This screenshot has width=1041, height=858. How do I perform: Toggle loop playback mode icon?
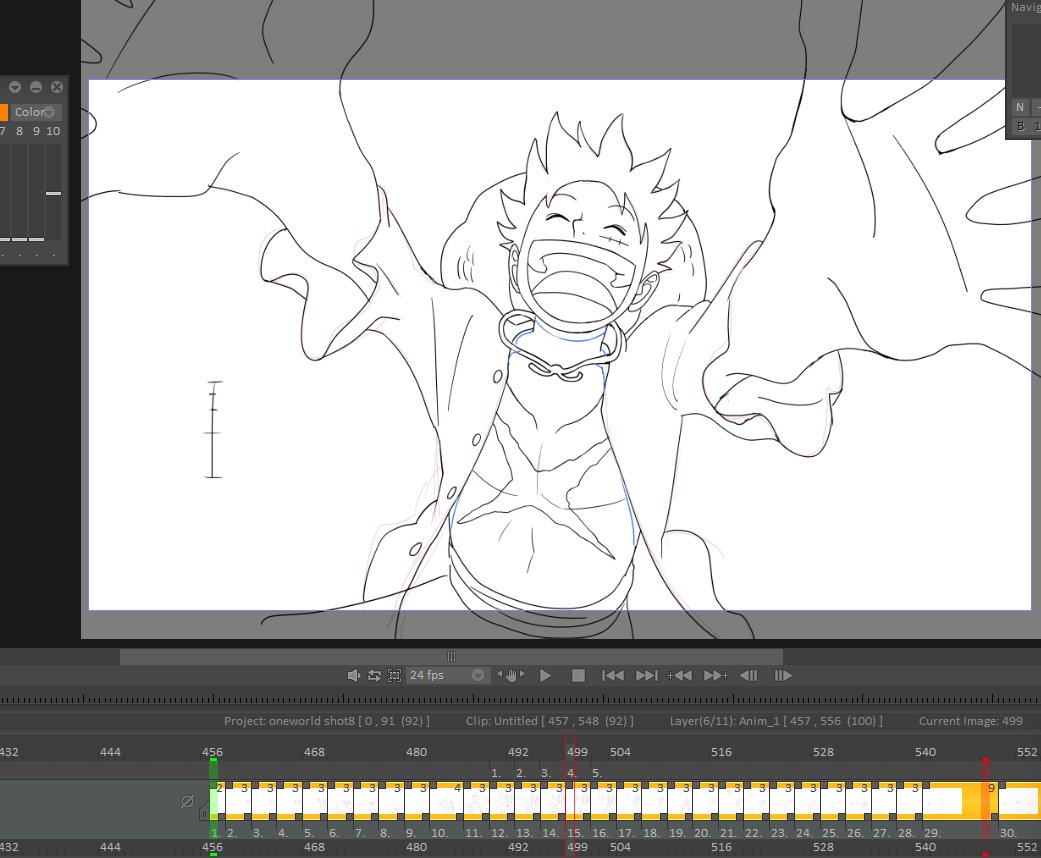tap(374, 675)
